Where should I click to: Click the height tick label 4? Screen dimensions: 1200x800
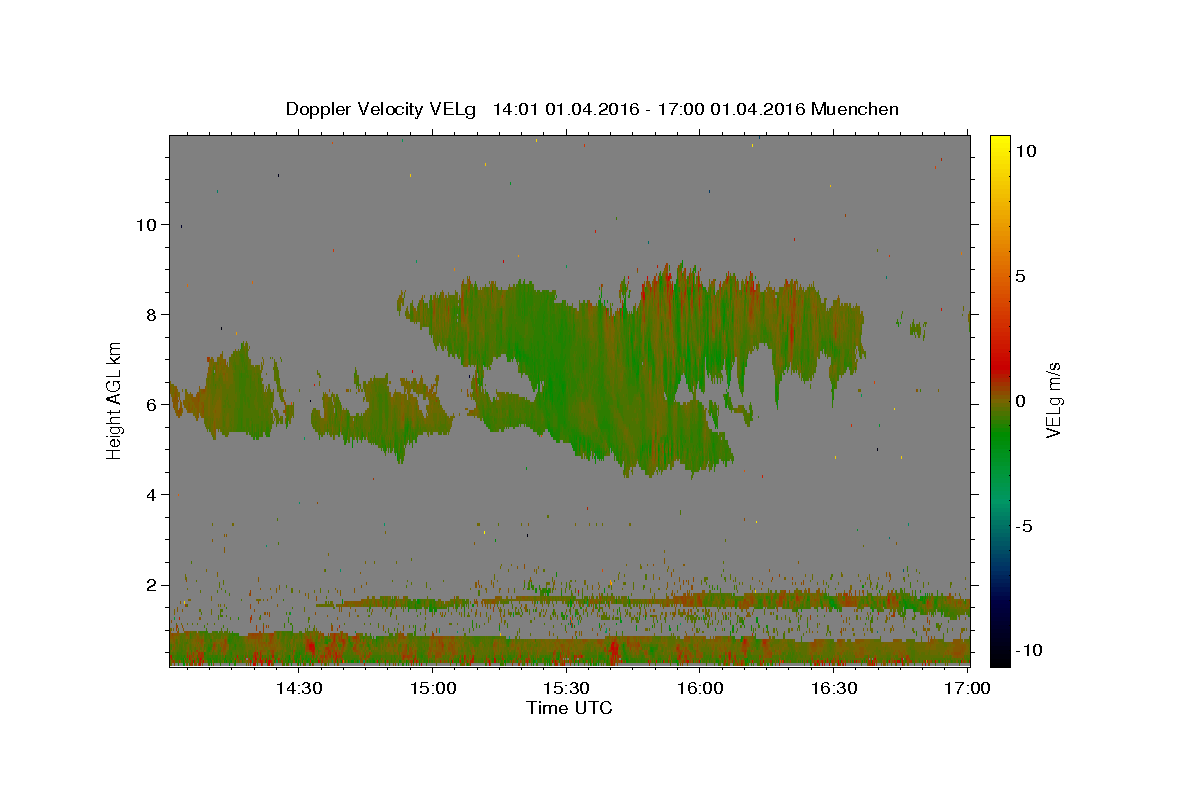pyautogui.click(x=151, y=495)
